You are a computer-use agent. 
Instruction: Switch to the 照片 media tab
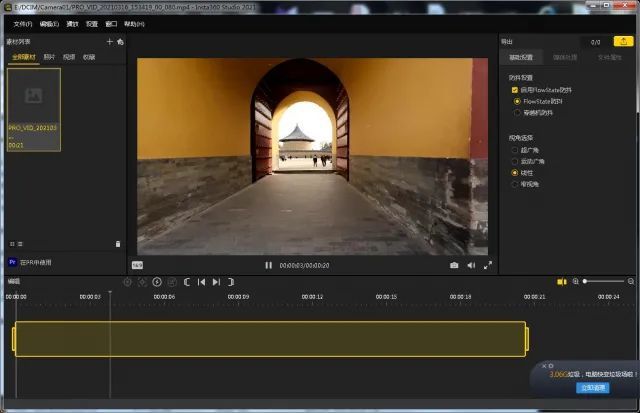(49, 57)
